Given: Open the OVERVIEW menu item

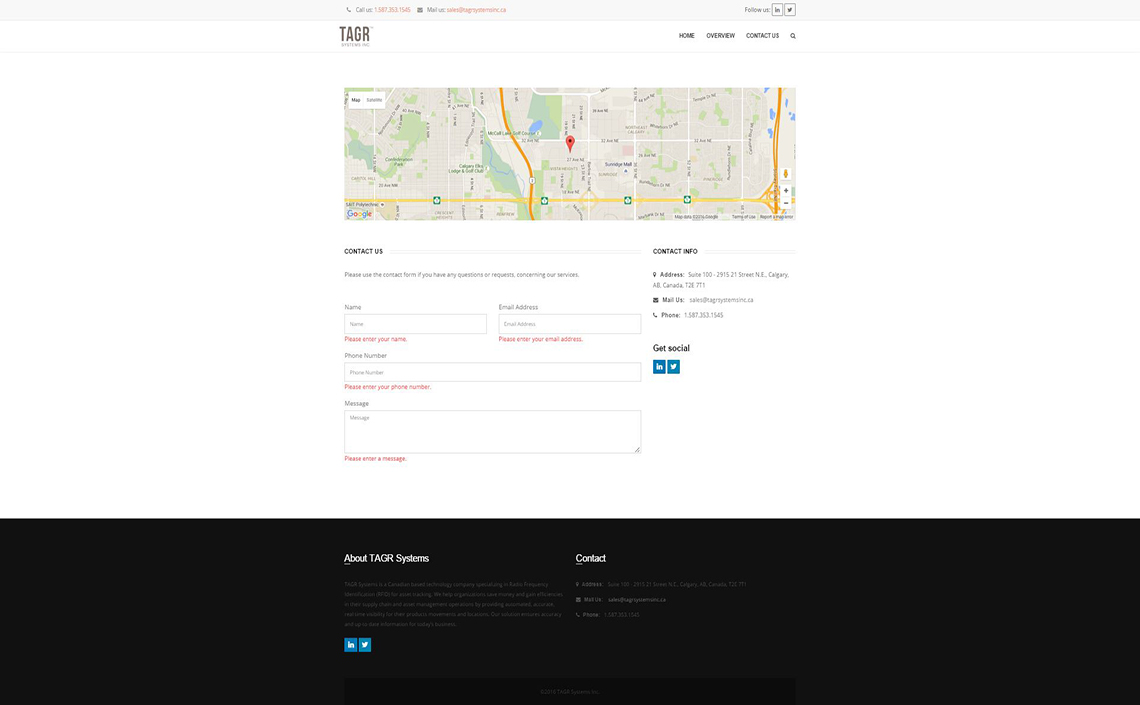Looking at the screenshot, I should pyautogui.click(x=720, y=36).
